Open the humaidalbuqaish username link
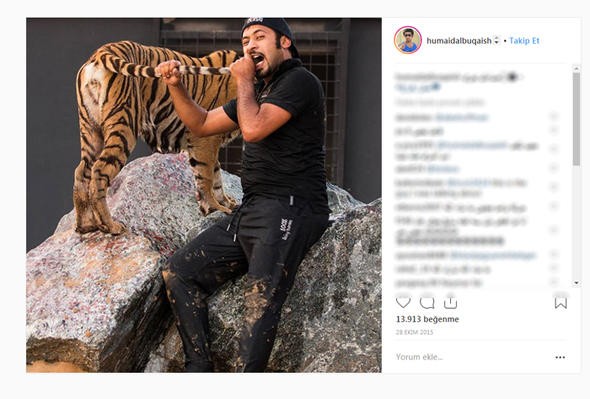 click(x=459, y=41)
